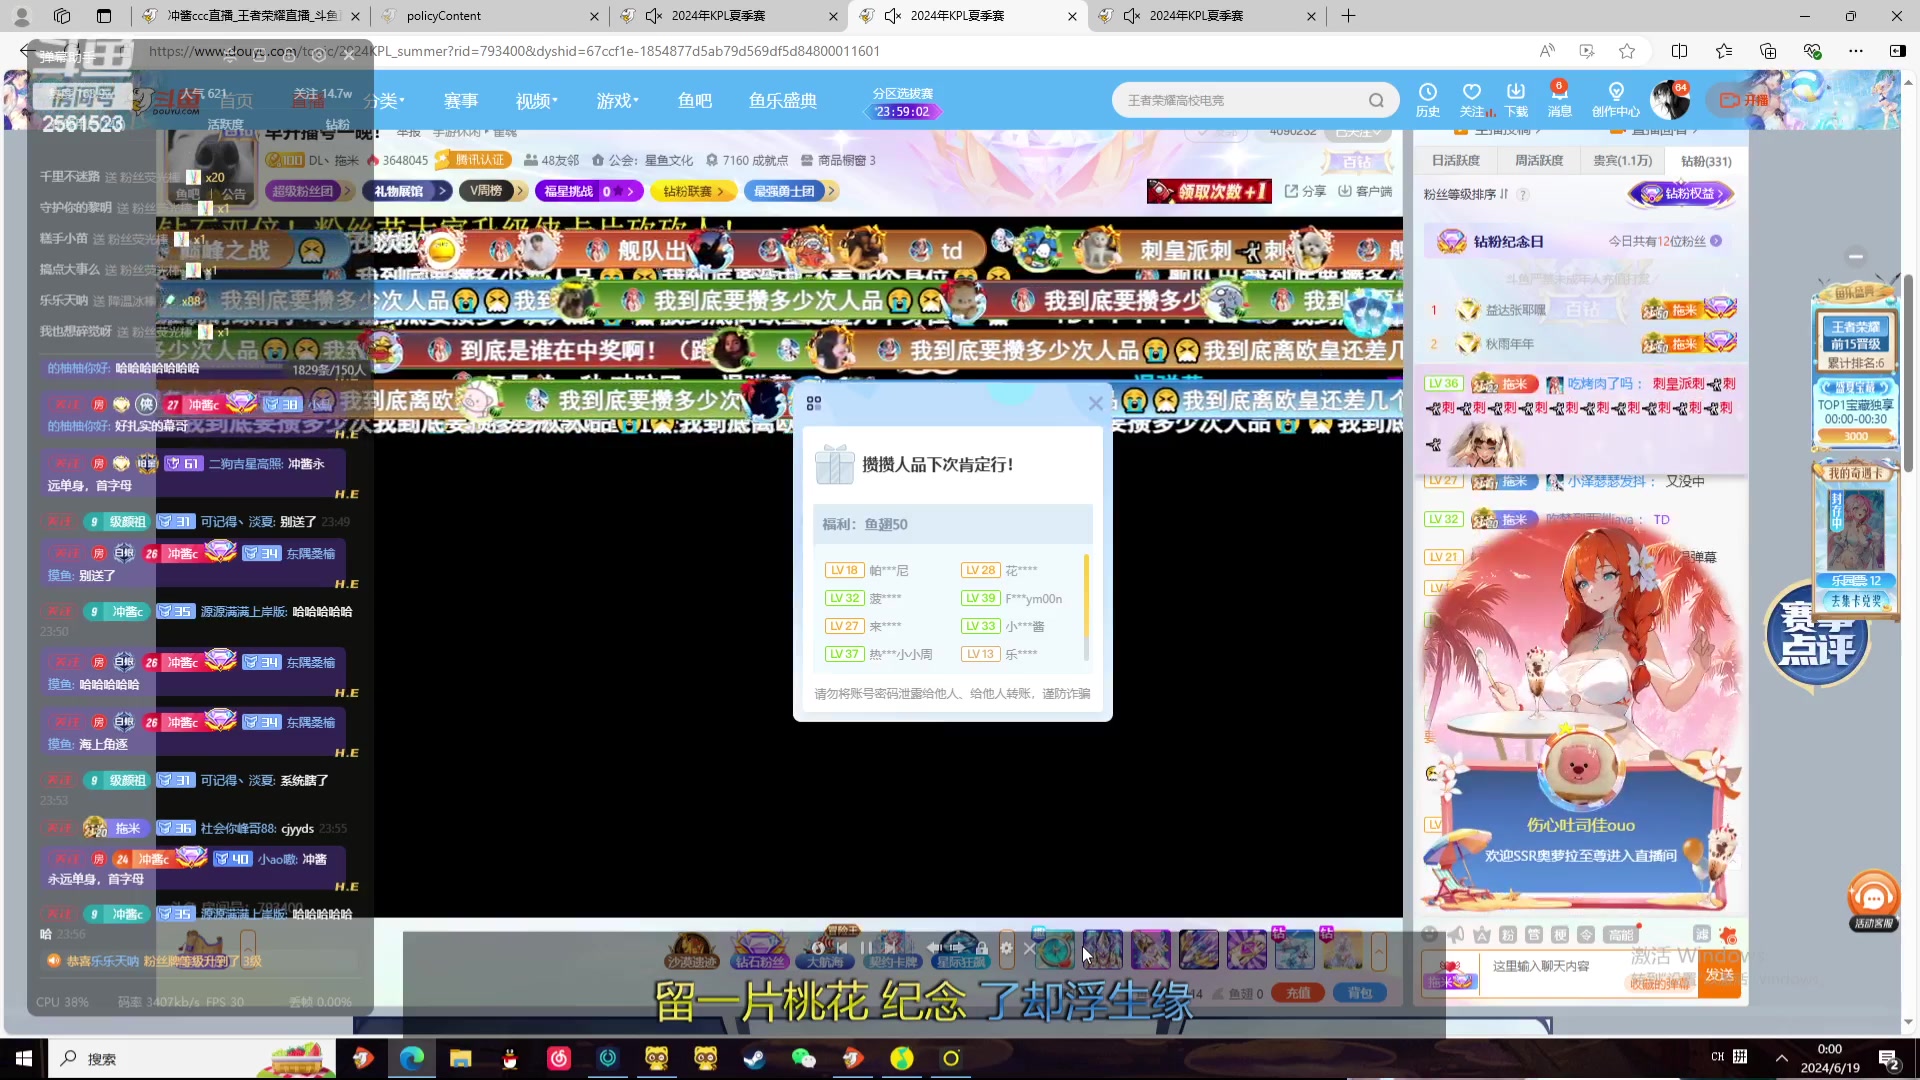
Task: Click the megaphone icon in chat toolbar
Action: [1456, 934]
